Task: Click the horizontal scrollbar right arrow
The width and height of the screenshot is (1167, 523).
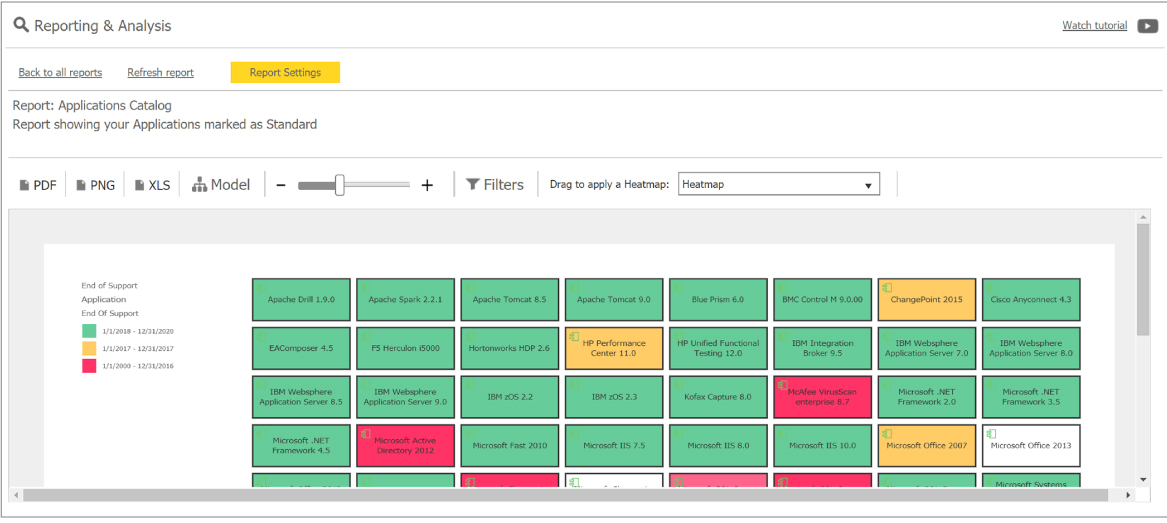Action: click(1128, 495)
